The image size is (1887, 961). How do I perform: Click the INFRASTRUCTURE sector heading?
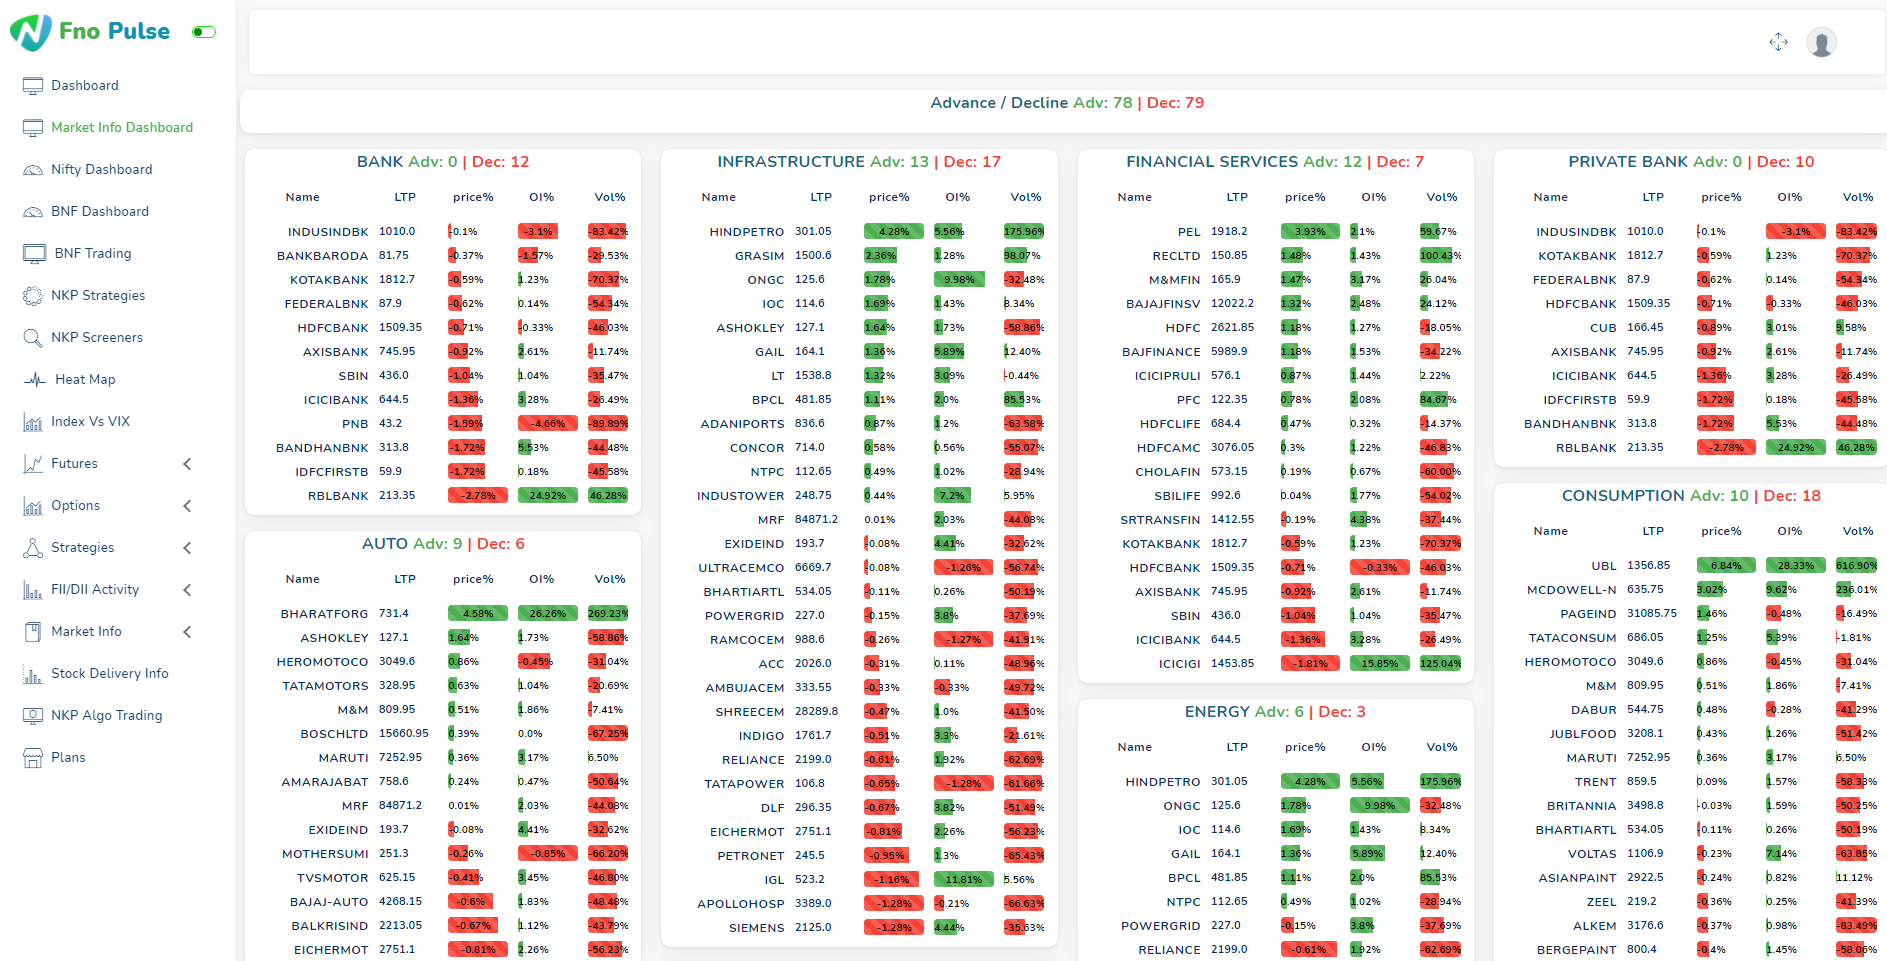tap(859, 162)
